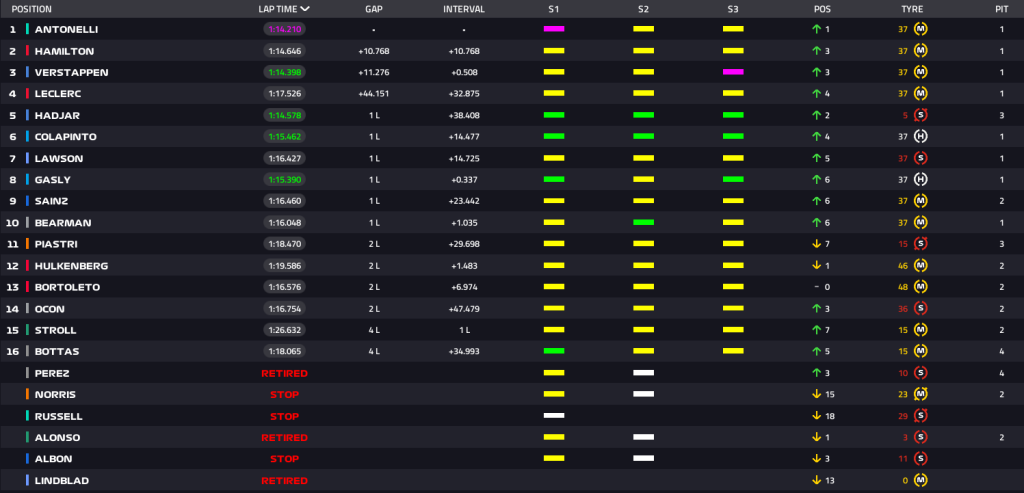Select the VERSTAPPEN driver name

(x=71, y=72)
